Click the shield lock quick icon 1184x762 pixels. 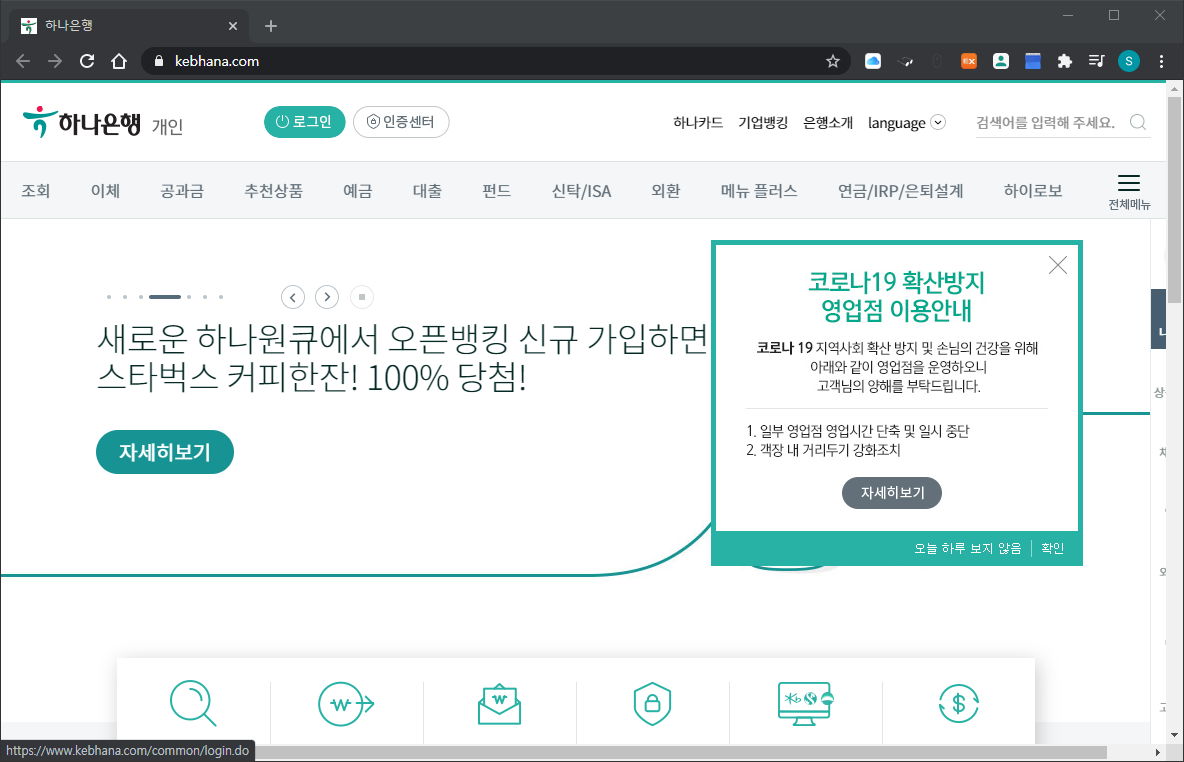click(652, 704)
